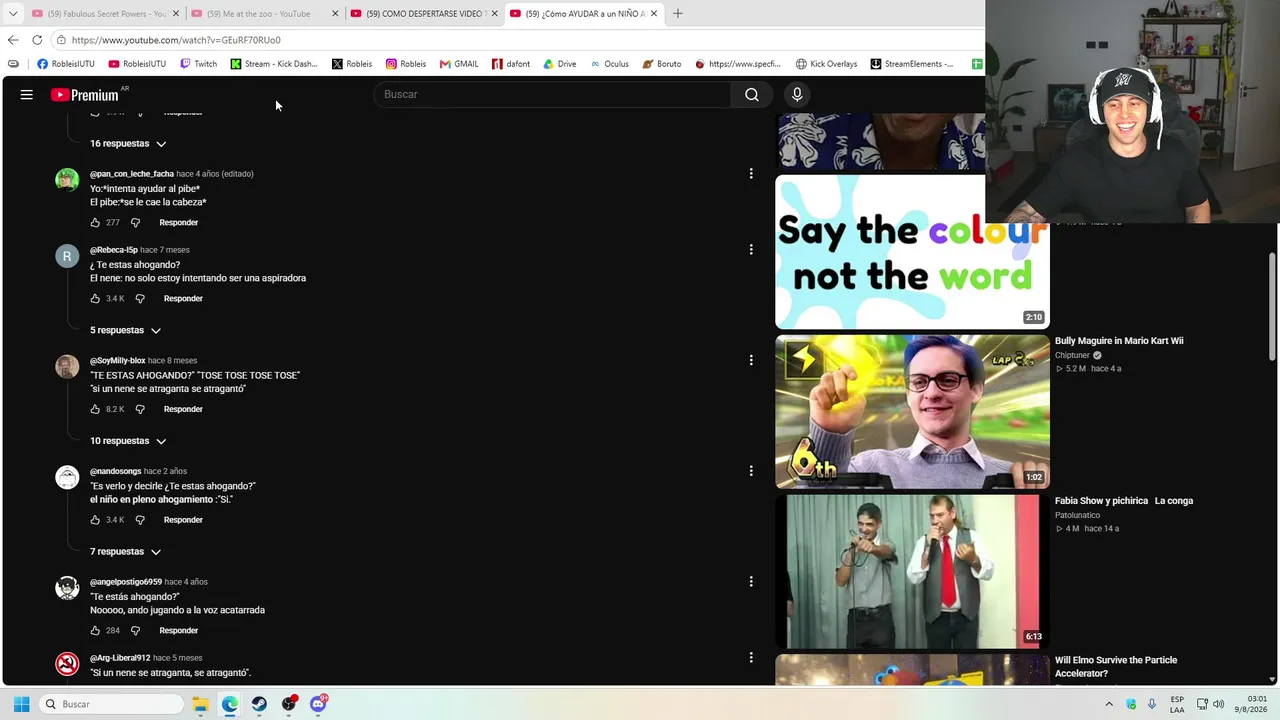This screenshot has width=1280, height=720.
Task: Open the StreamElements bookmark
Action: coord(911,64)
